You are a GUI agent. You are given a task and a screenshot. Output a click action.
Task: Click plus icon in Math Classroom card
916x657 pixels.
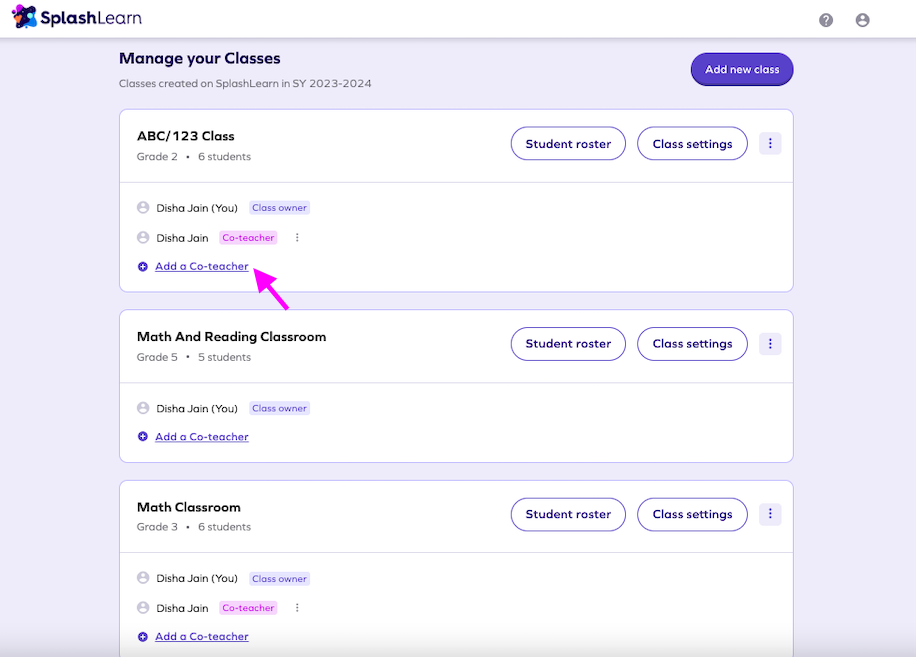pos(143,637)
